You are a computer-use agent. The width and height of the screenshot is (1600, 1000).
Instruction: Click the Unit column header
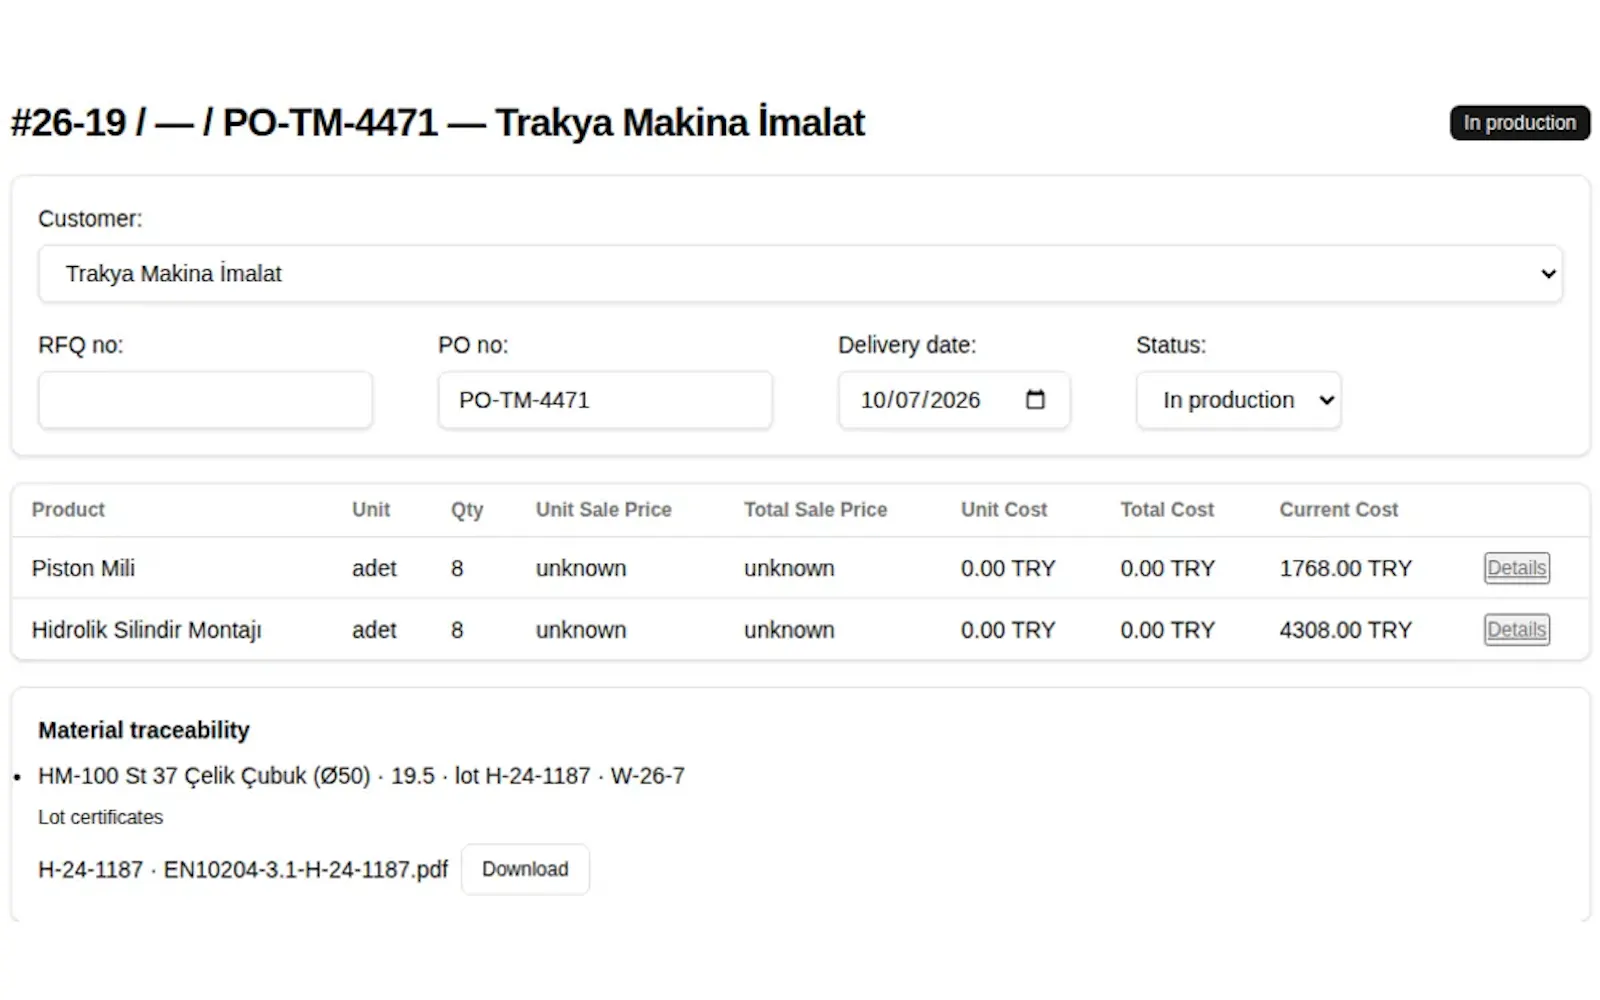(x=371, y=510)
